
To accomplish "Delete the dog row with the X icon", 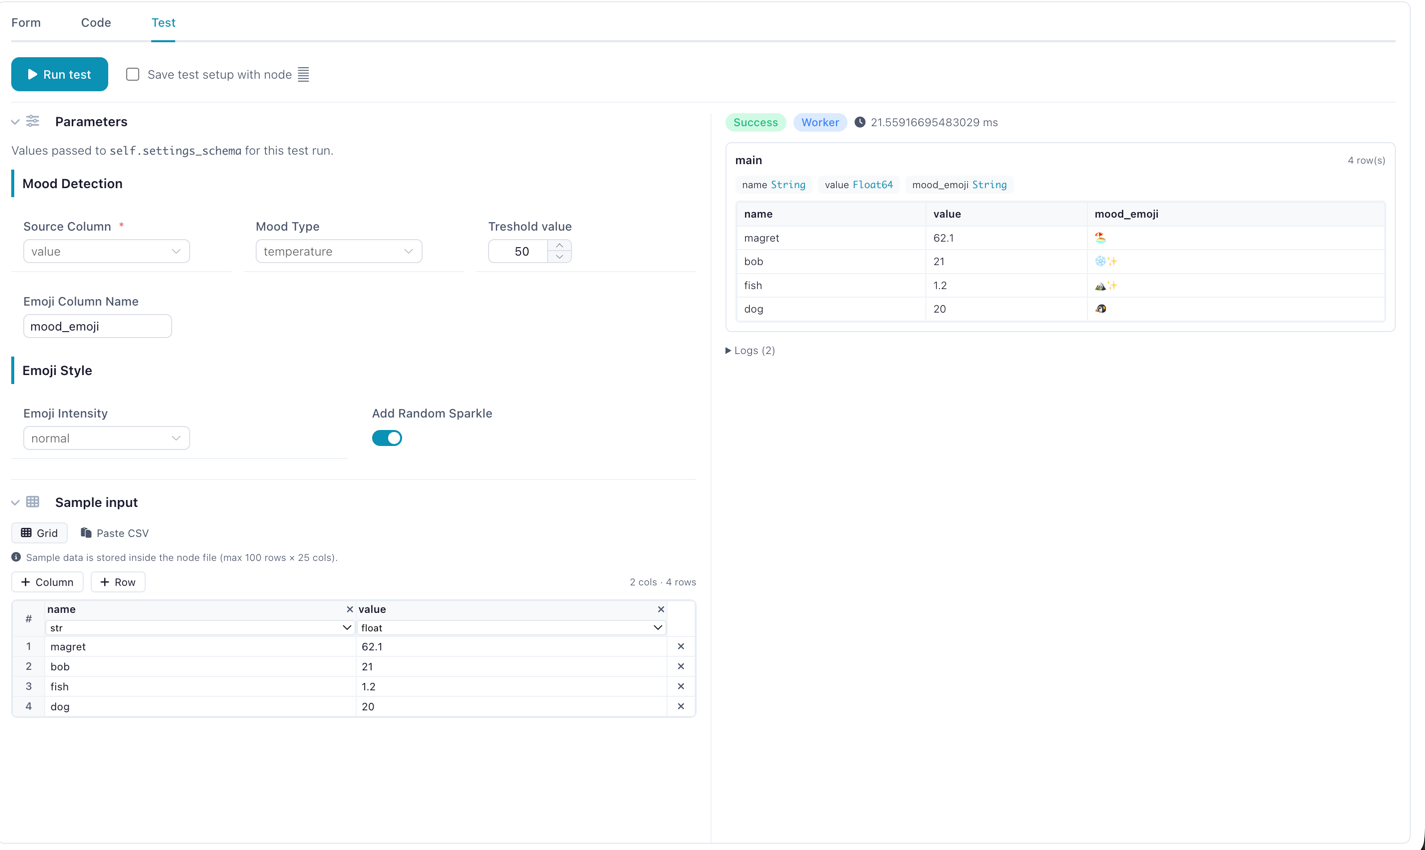I will 681,707.
